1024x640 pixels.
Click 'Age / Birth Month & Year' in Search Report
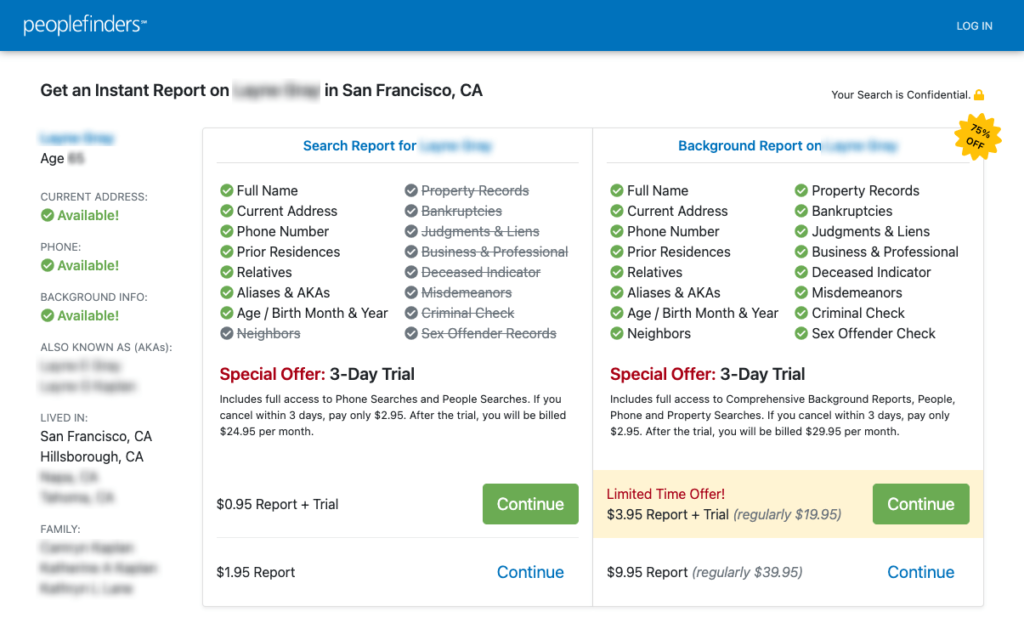[312, 313]
